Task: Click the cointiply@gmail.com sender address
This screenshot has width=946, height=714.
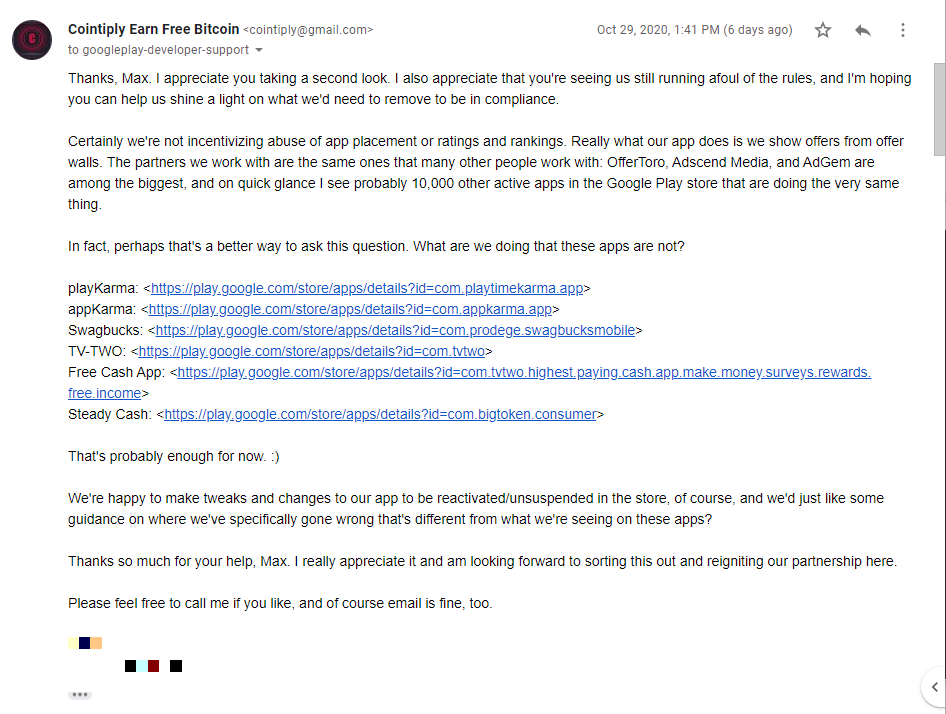Action: (x=308, y=30)
